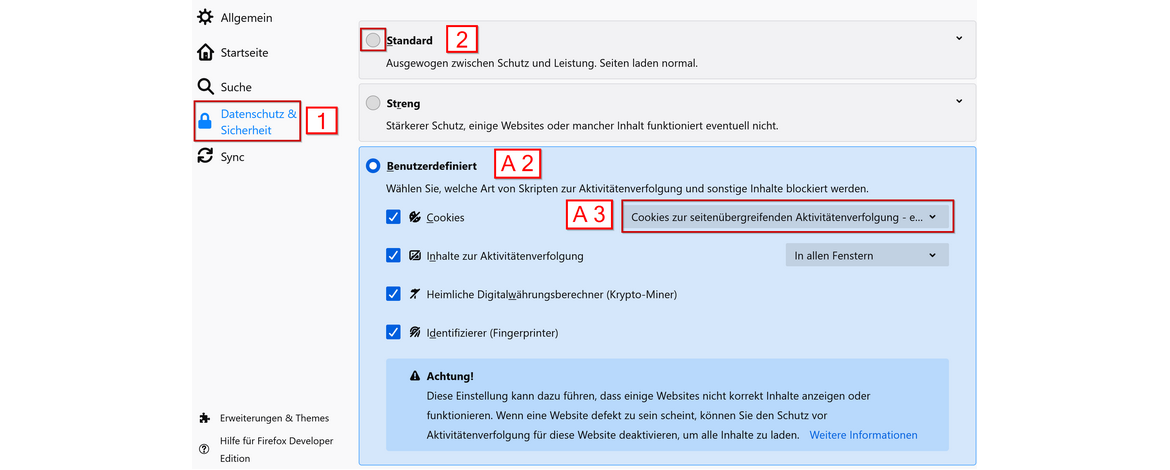Screen dimensions: 1170x470
Task: Click the Suche magnifier icon
Action: coord(205,87)
